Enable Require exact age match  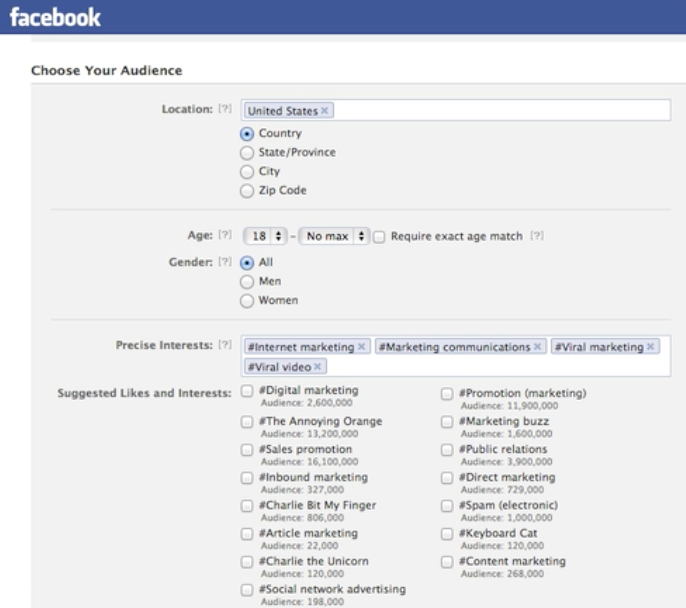[x=379, y=237]
